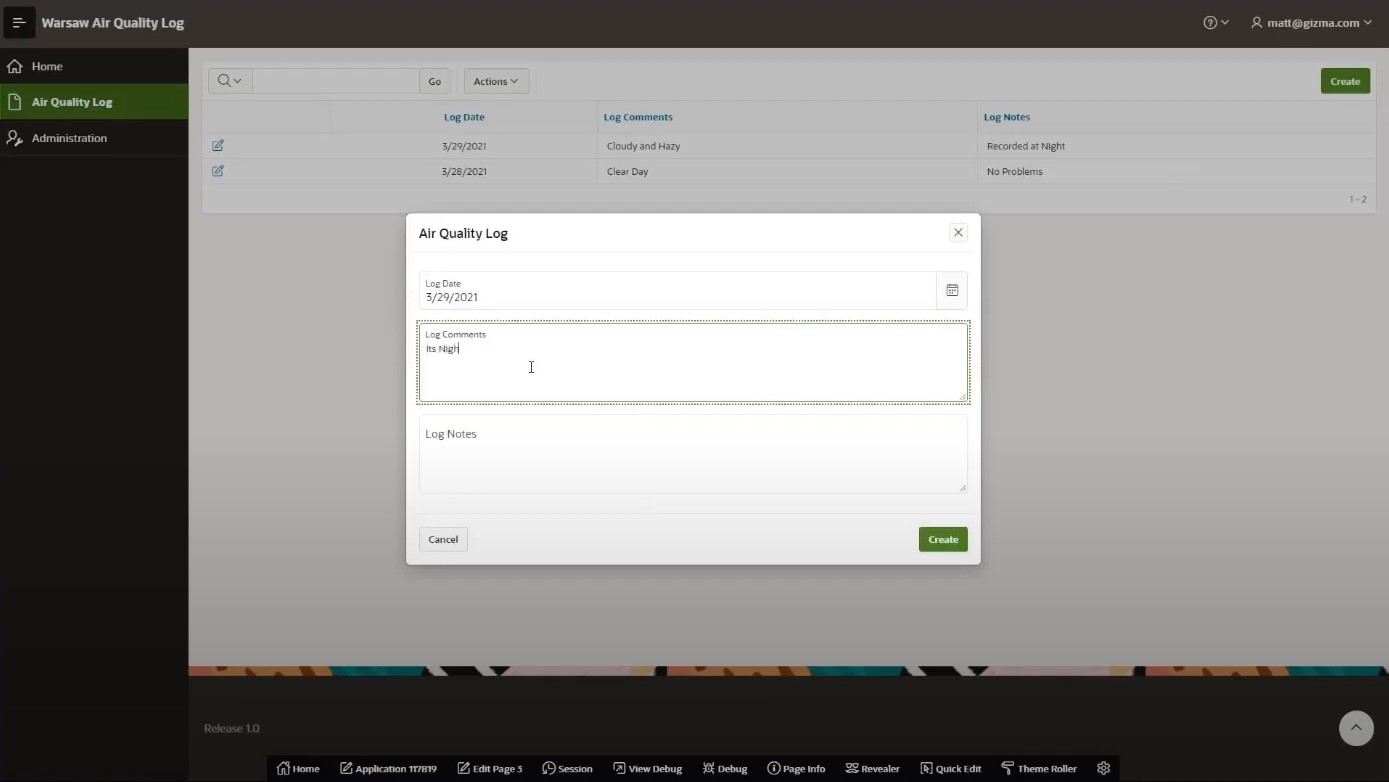
Task: Edit the 3/28/2021 log row
Action: coord(218,171)
